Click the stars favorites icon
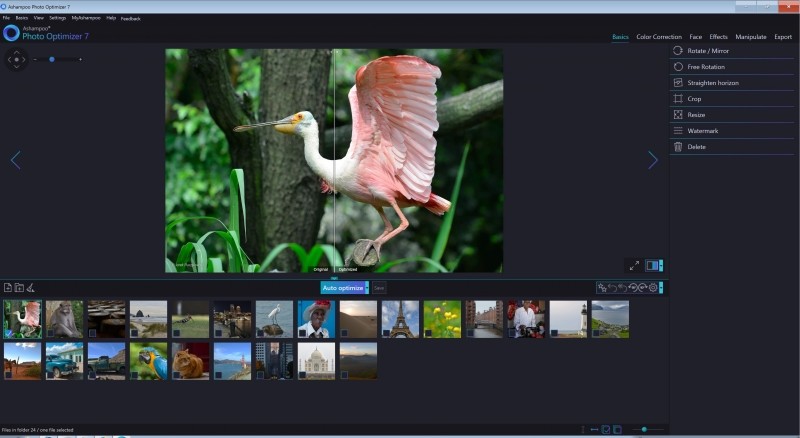The image size is (800, 438). point(602,288)
